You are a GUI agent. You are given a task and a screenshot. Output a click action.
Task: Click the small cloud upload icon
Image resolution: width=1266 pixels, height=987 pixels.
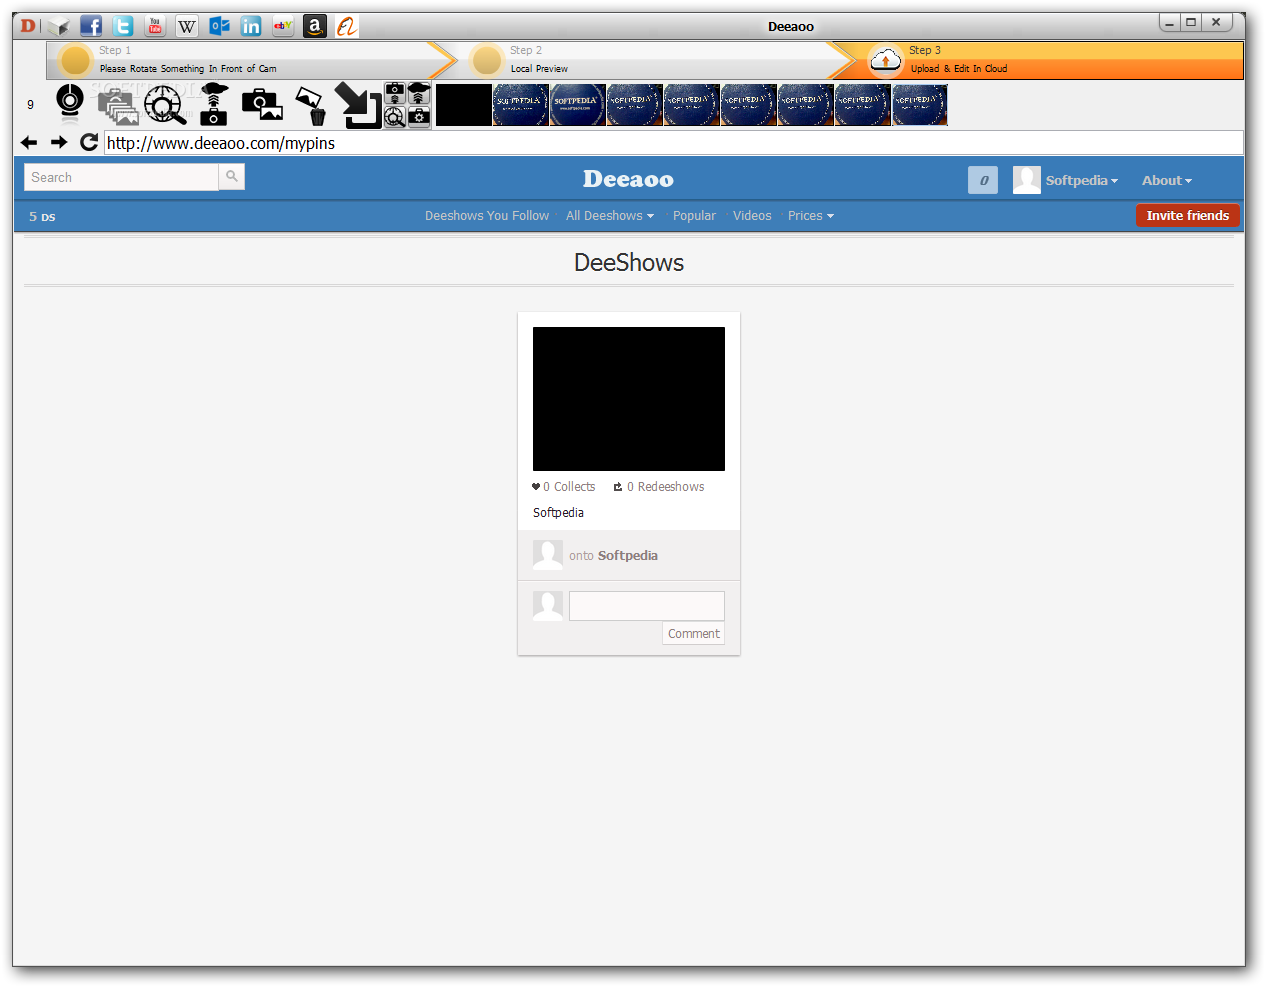[419, 94]
